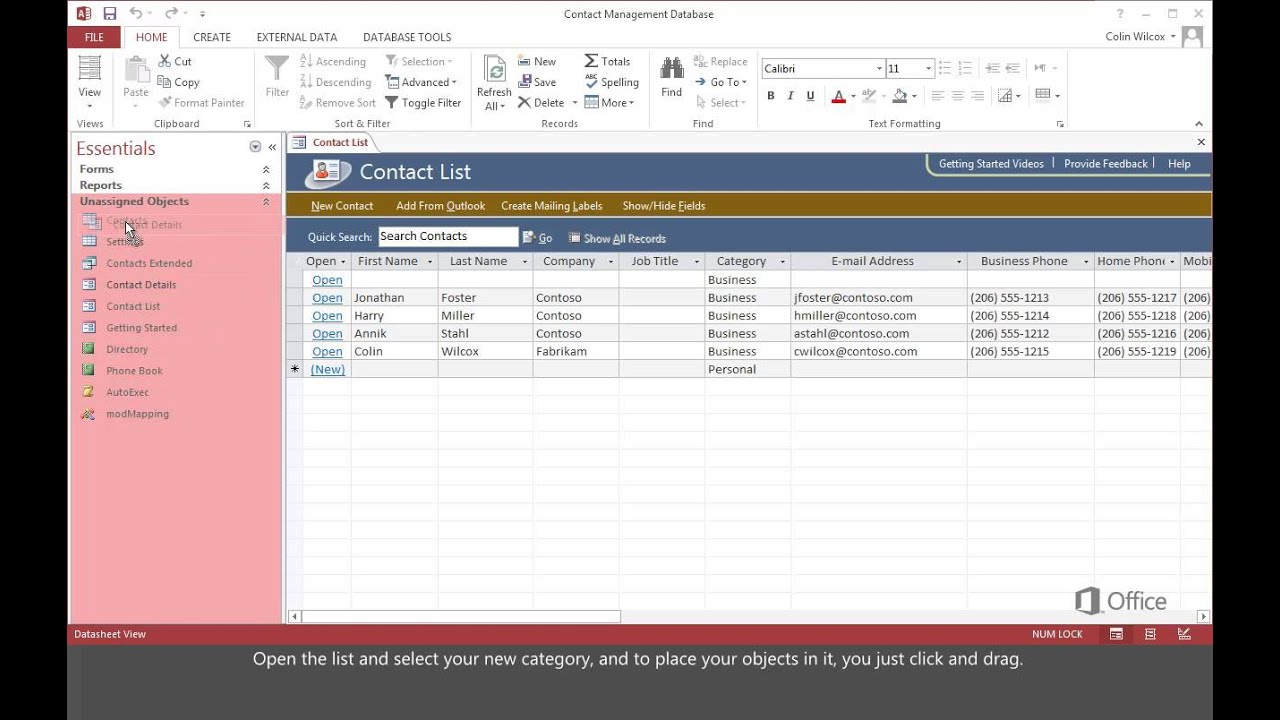Viewport: 1280px width, 720px height.
Task: Click the background fill color bucket
Action: click(x=899, y=96)
